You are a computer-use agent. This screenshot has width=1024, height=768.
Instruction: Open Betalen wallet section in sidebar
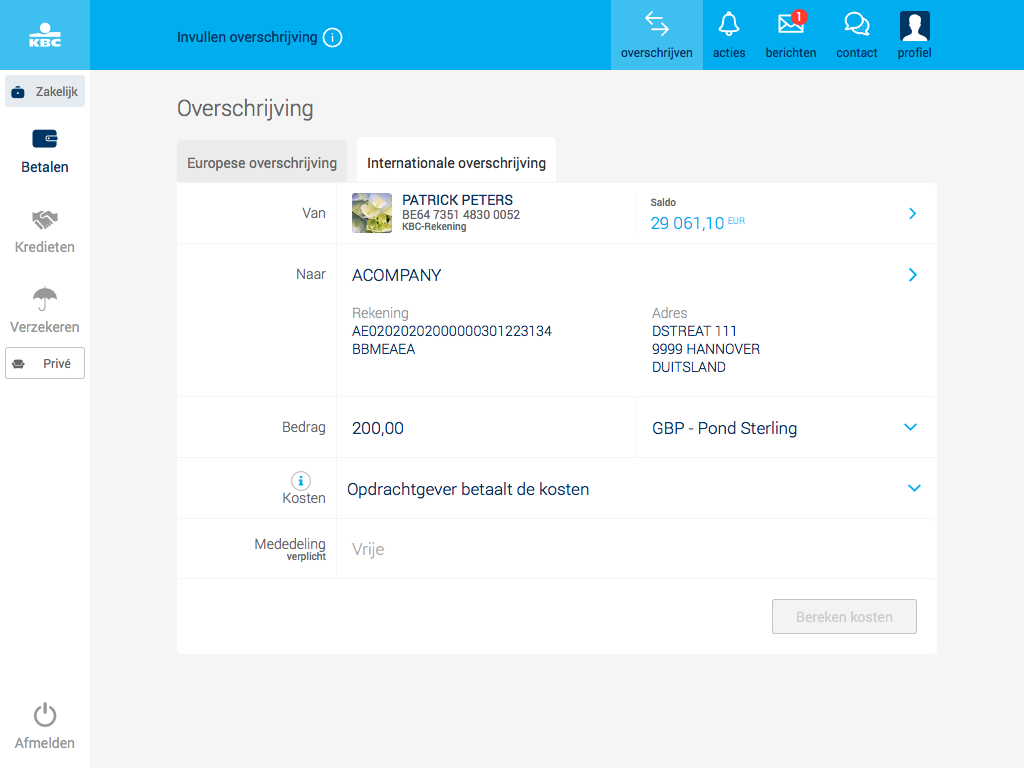pyautogui.click(x=45, y=151)
